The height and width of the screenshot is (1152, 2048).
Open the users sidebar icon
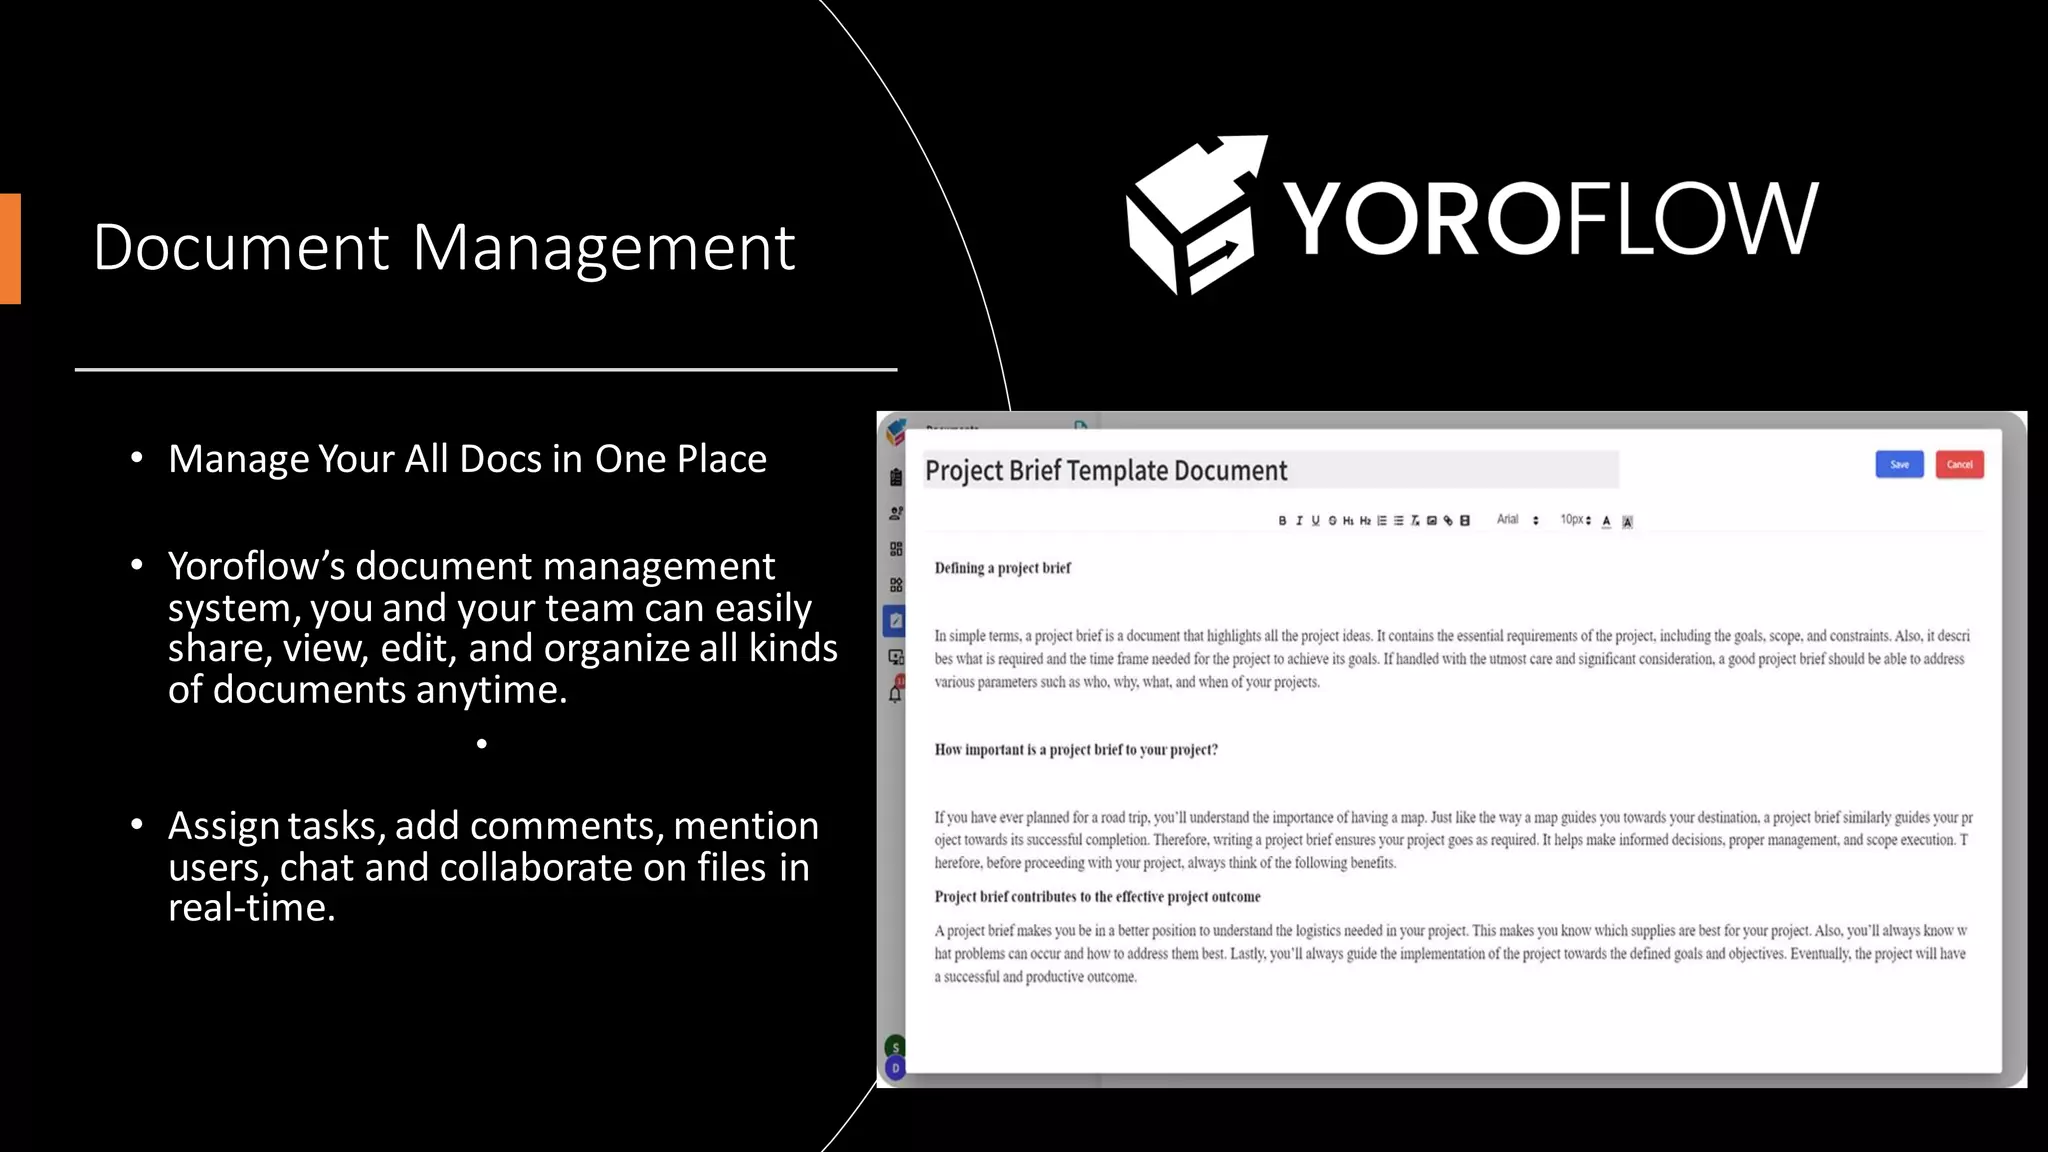point(895,513)
